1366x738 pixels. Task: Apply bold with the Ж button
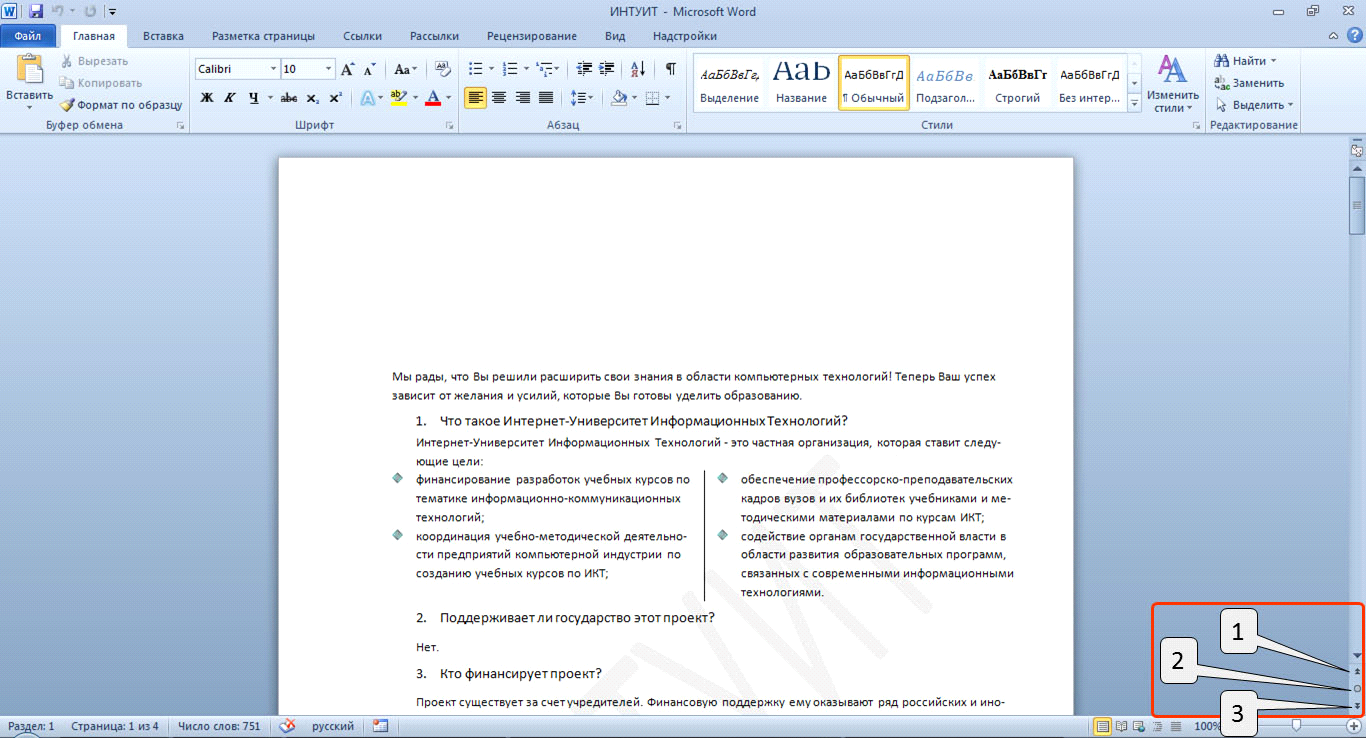(x=207, y=98)
